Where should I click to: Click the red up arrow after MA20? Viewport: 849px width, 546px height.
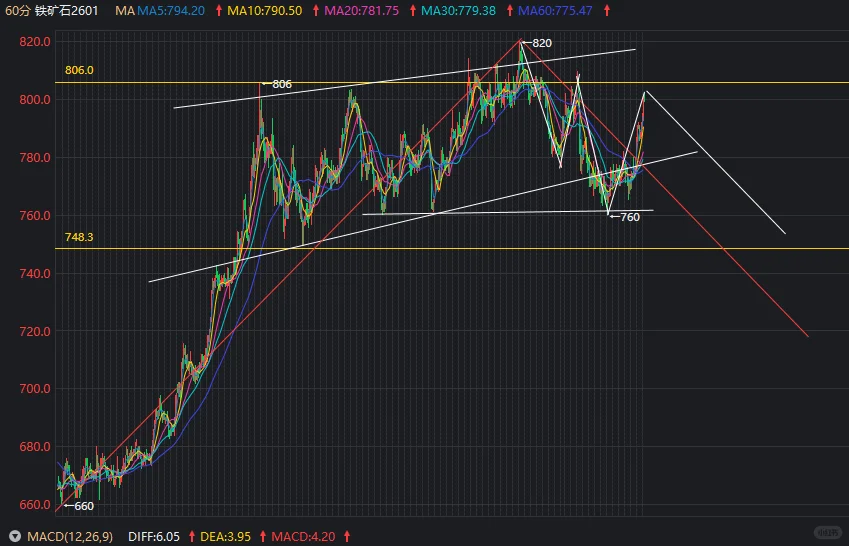(x=413, y=10)
